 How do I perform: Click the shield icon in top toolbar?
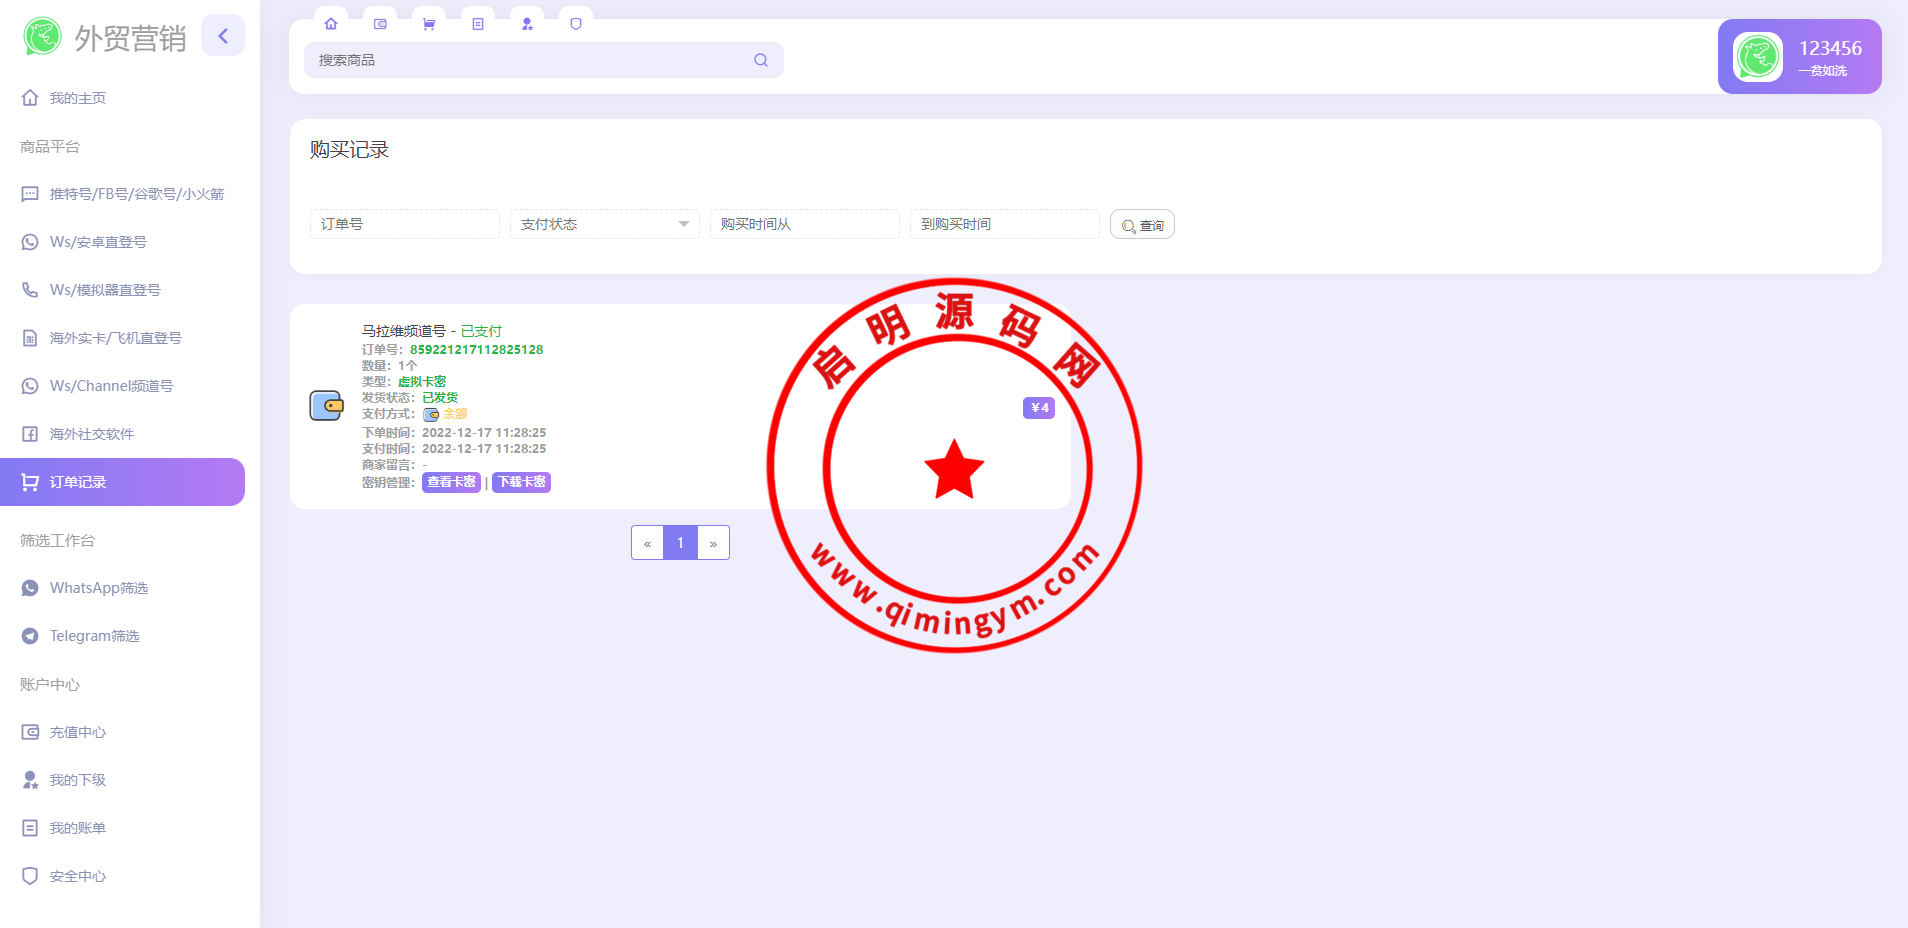coord(576,24)
